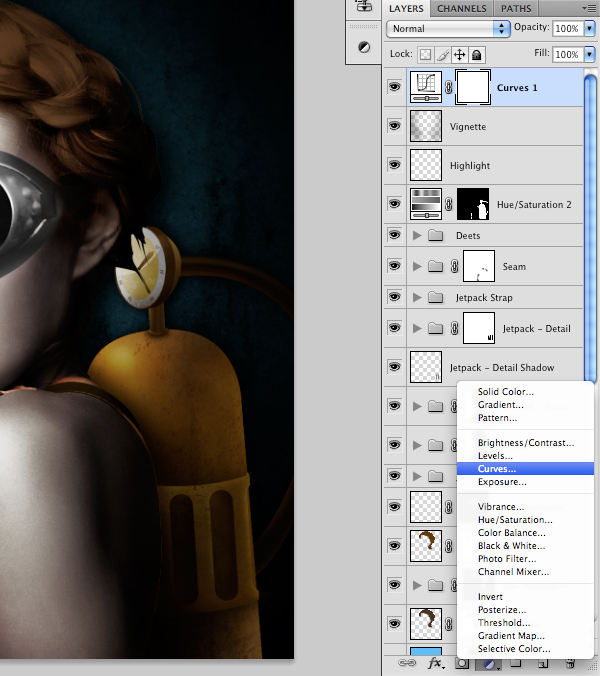Hide the Vignette layer

394,125
